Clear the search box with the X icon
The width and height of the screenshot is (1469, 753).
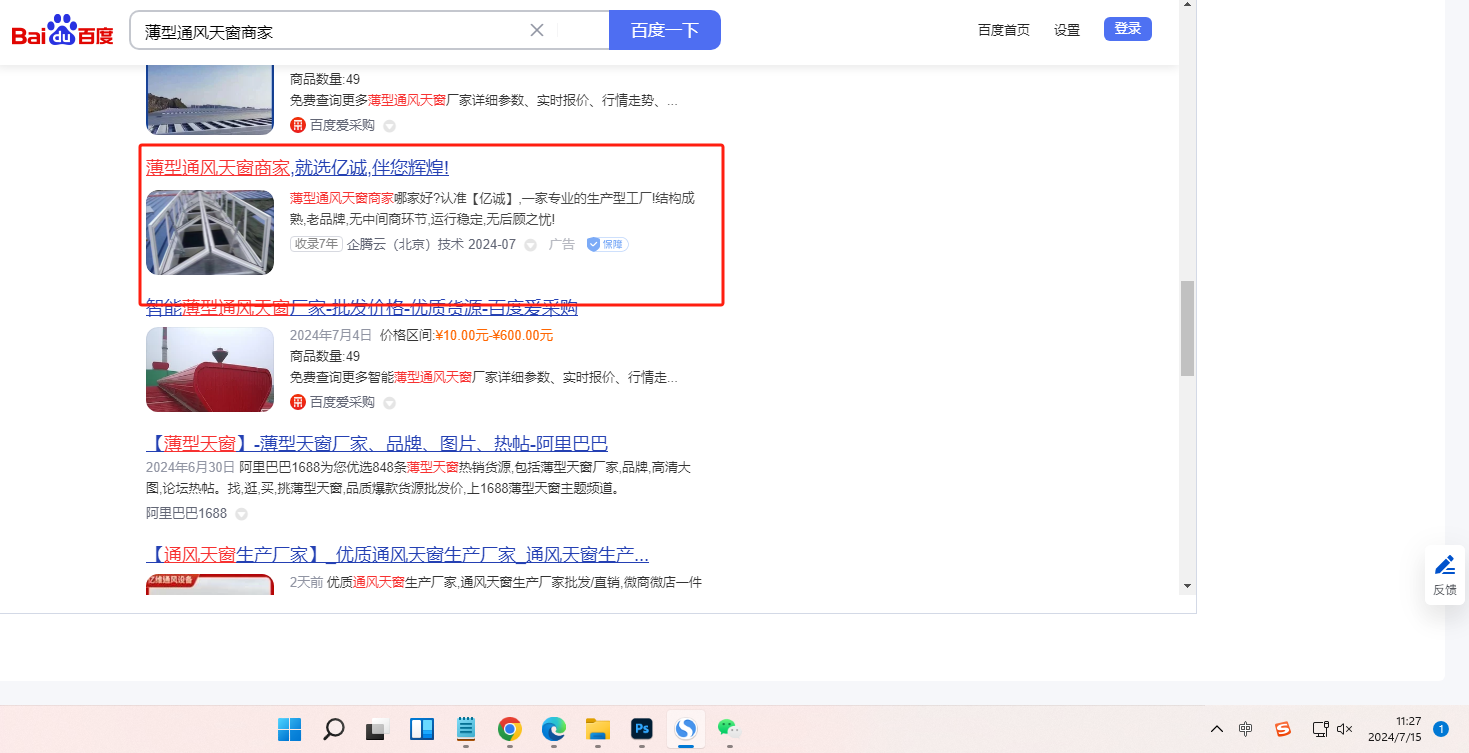(537, 30)
